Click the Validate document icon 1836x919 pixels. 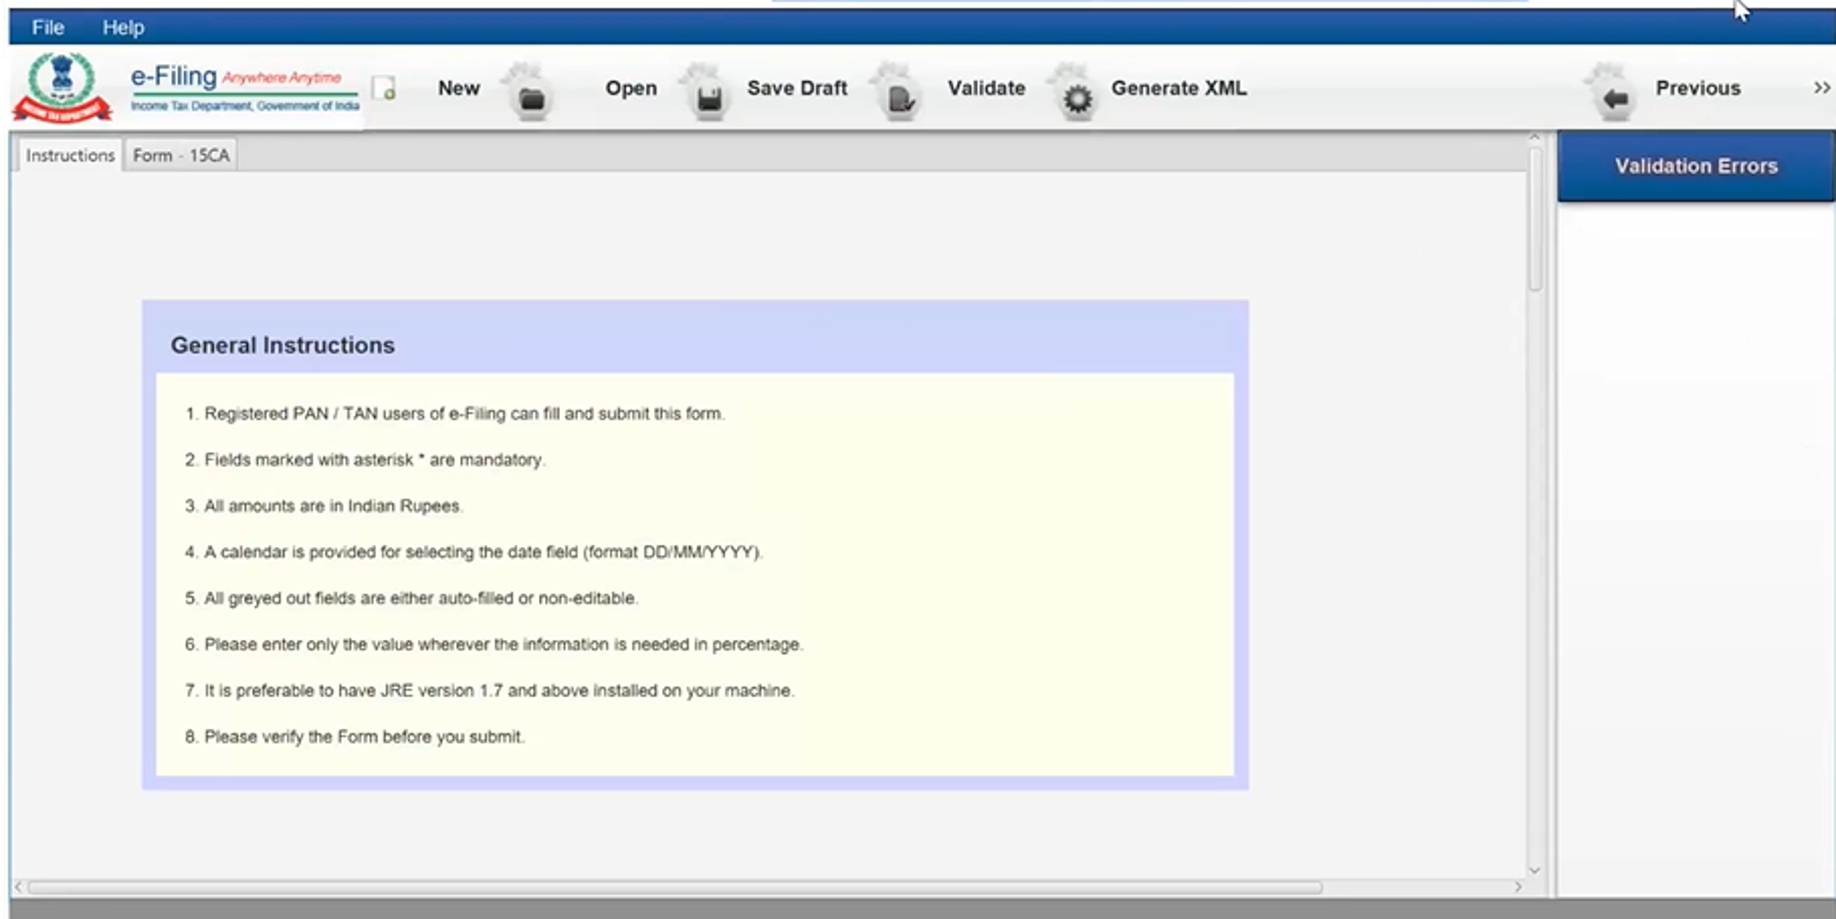899,98
